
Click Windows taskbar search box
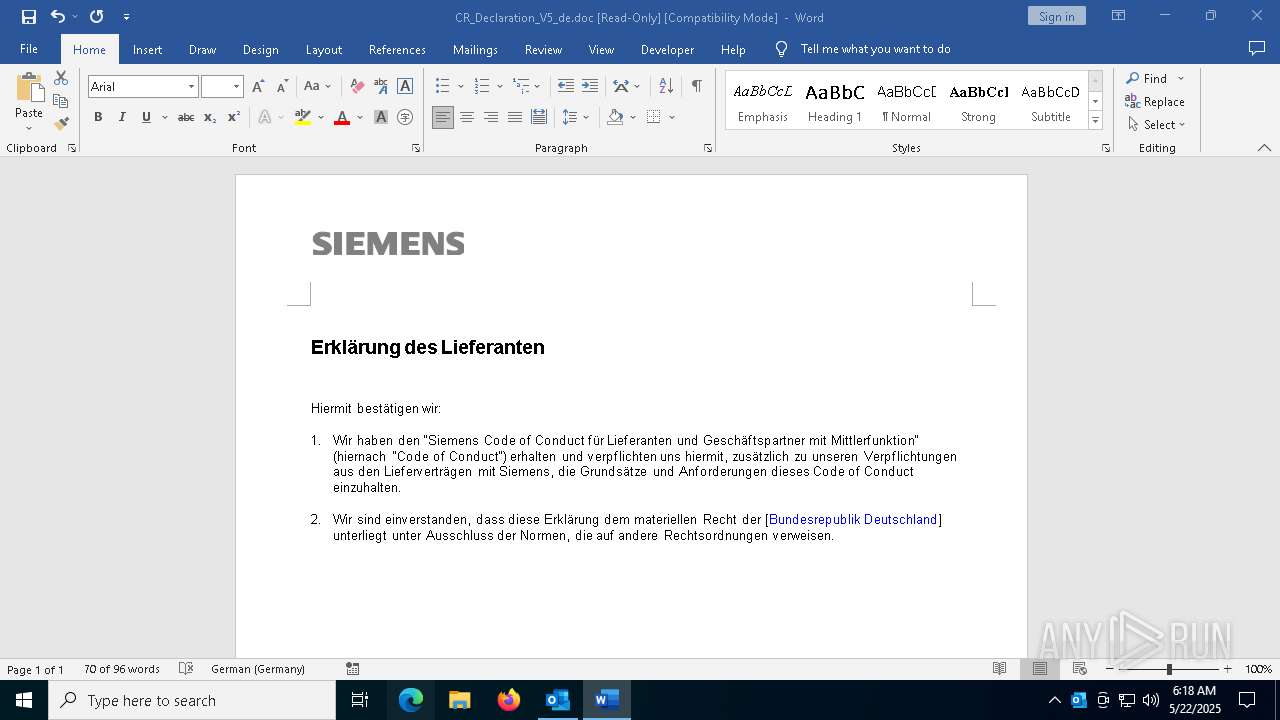pos(192,700)
